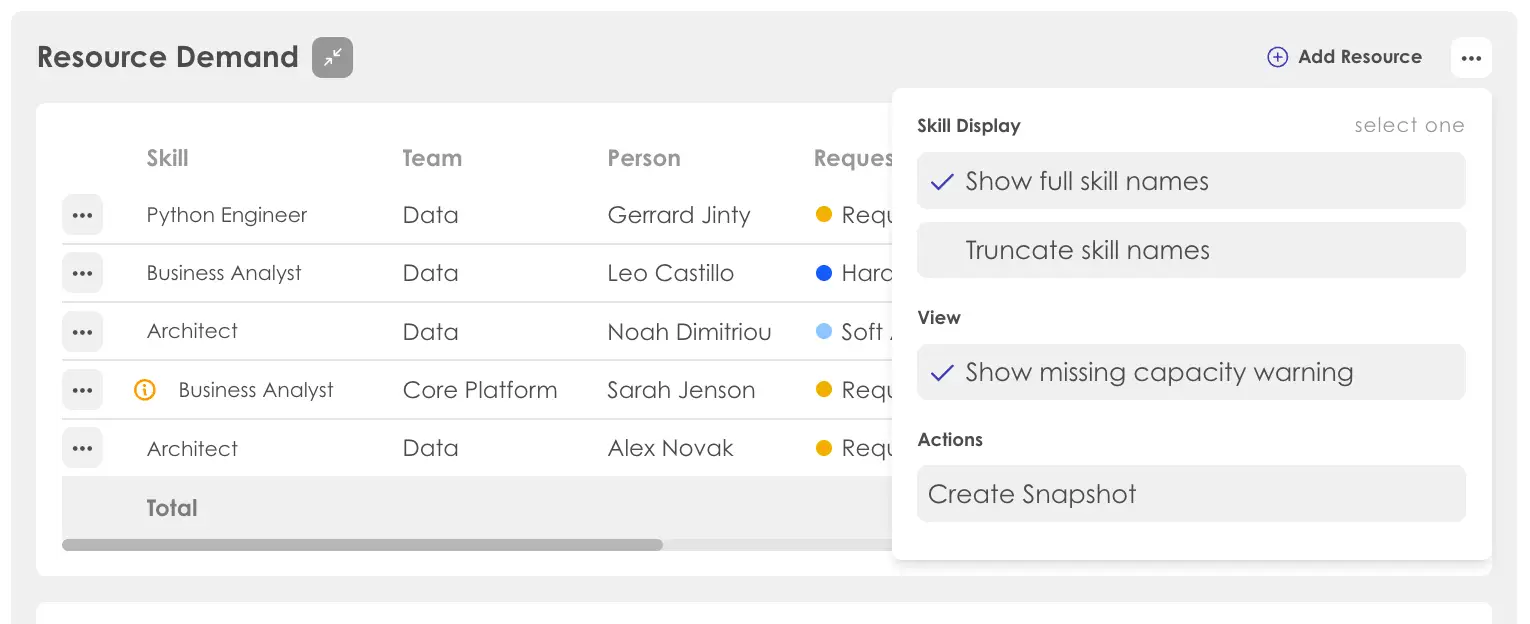
Task: Open row menu for Alex Novak
Action: (x=82, y=448)
